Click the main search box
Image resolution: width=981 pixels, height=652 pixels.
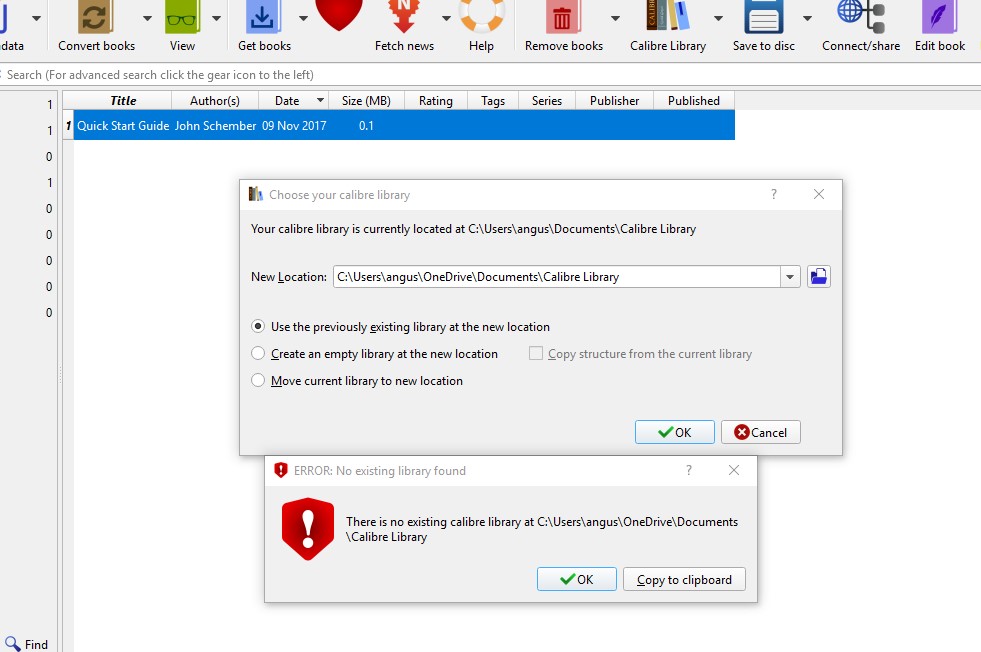[490, 74]
